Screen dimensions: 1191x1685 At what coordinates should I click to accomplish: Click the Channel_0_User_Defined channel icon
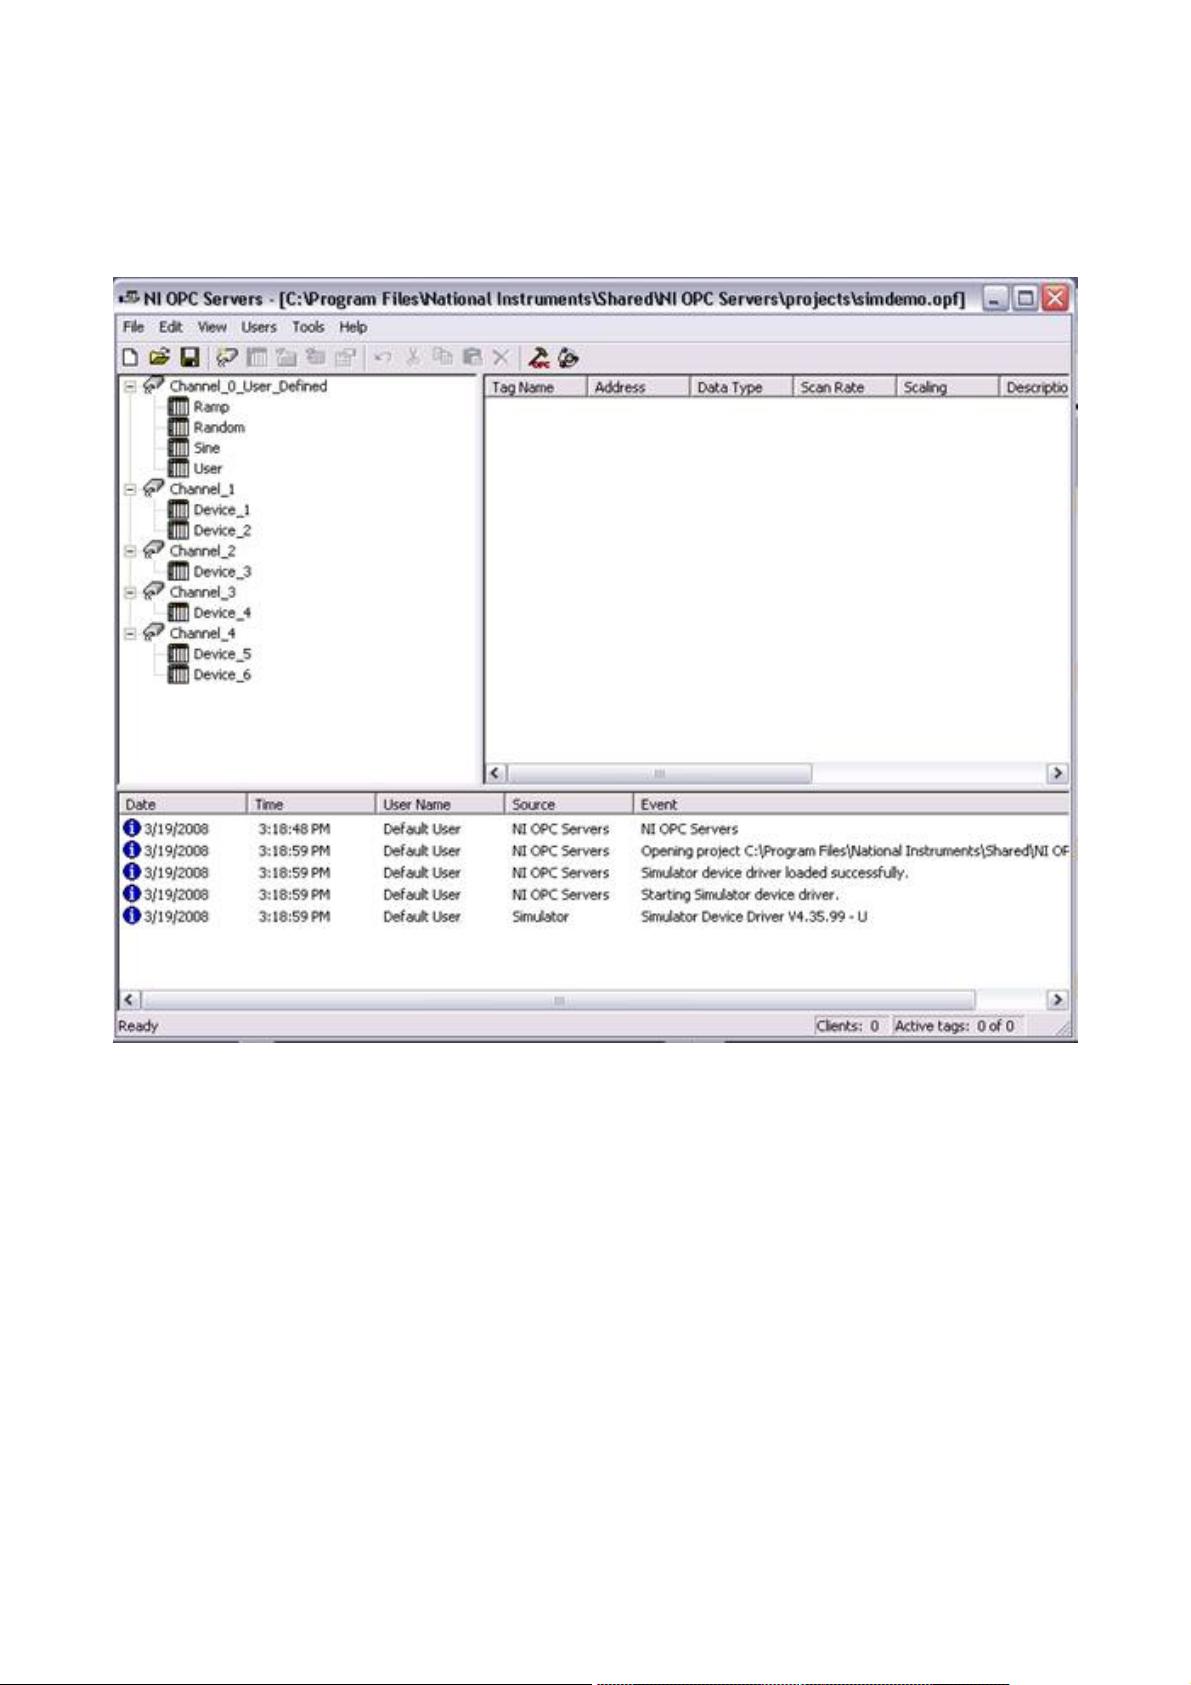153,386
